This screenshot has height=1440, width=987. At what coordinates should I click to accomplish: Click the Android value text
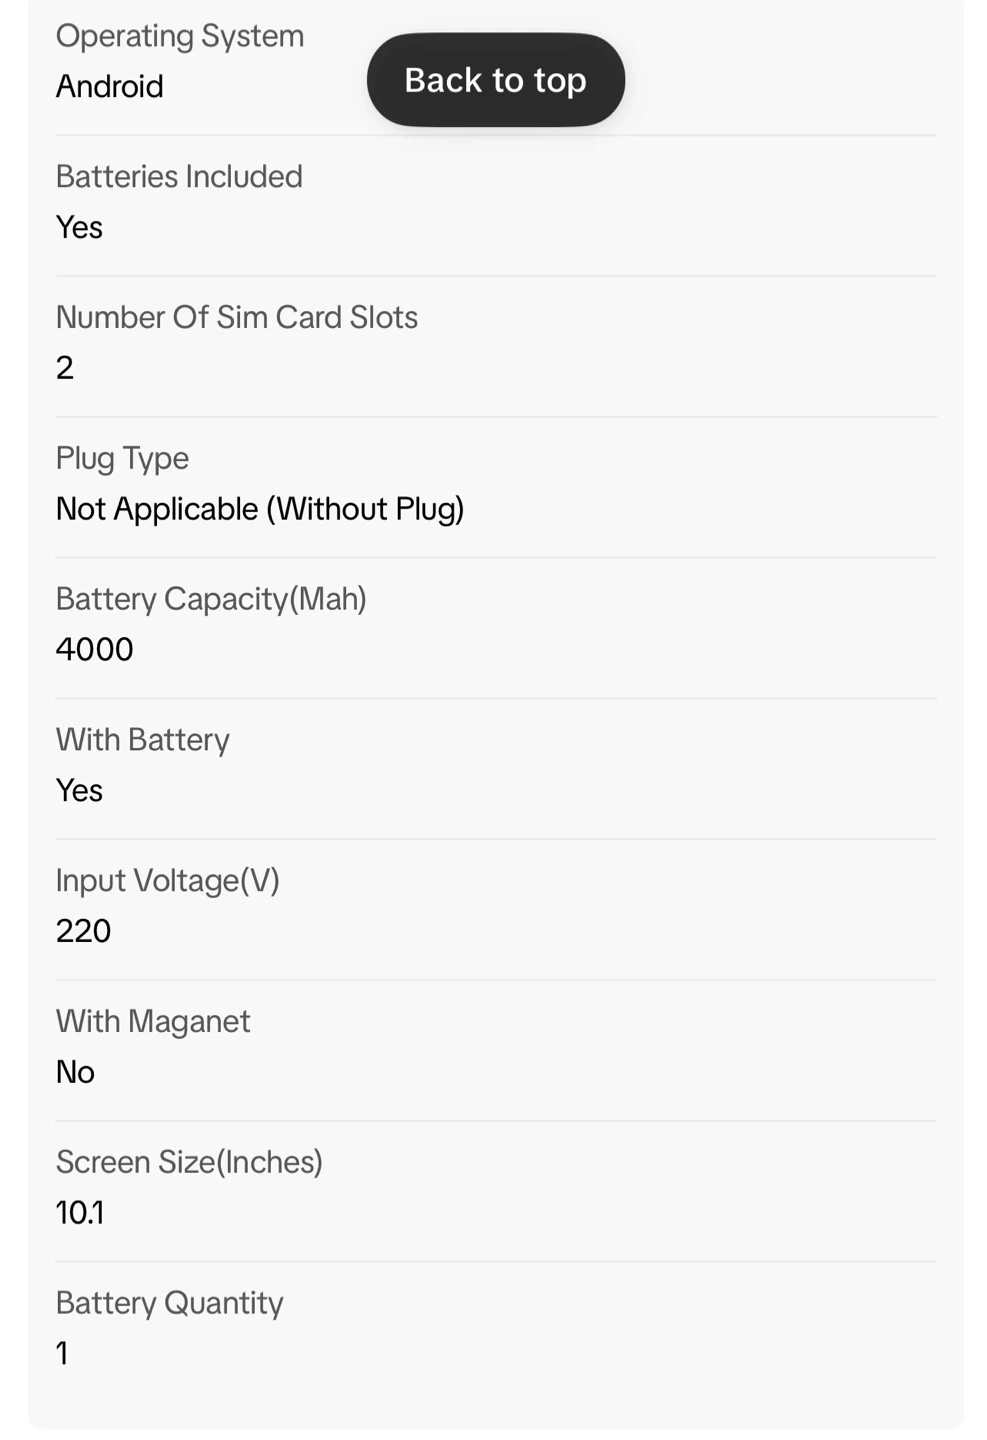(x=110, y=86)
